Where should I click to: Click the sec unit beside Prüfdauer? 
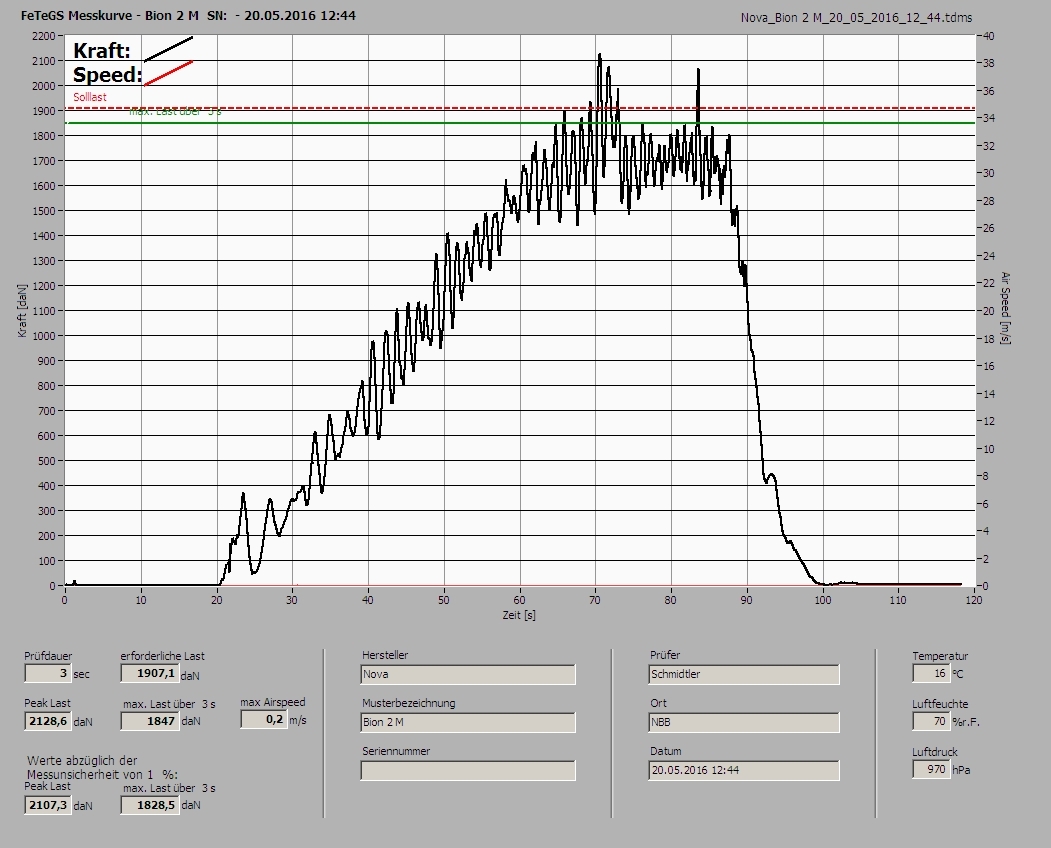81,674
